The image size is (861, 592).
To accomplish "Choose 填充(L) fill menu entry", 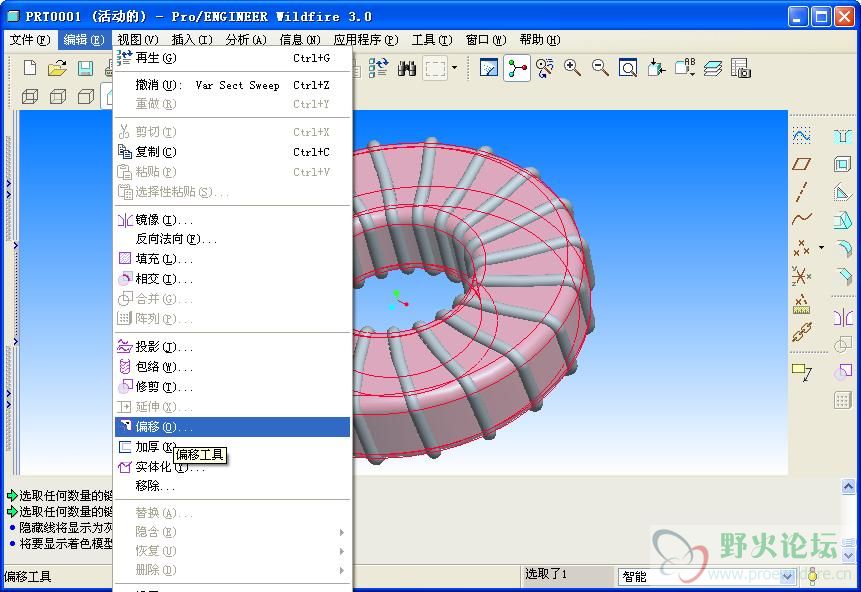I will [232, 259].
